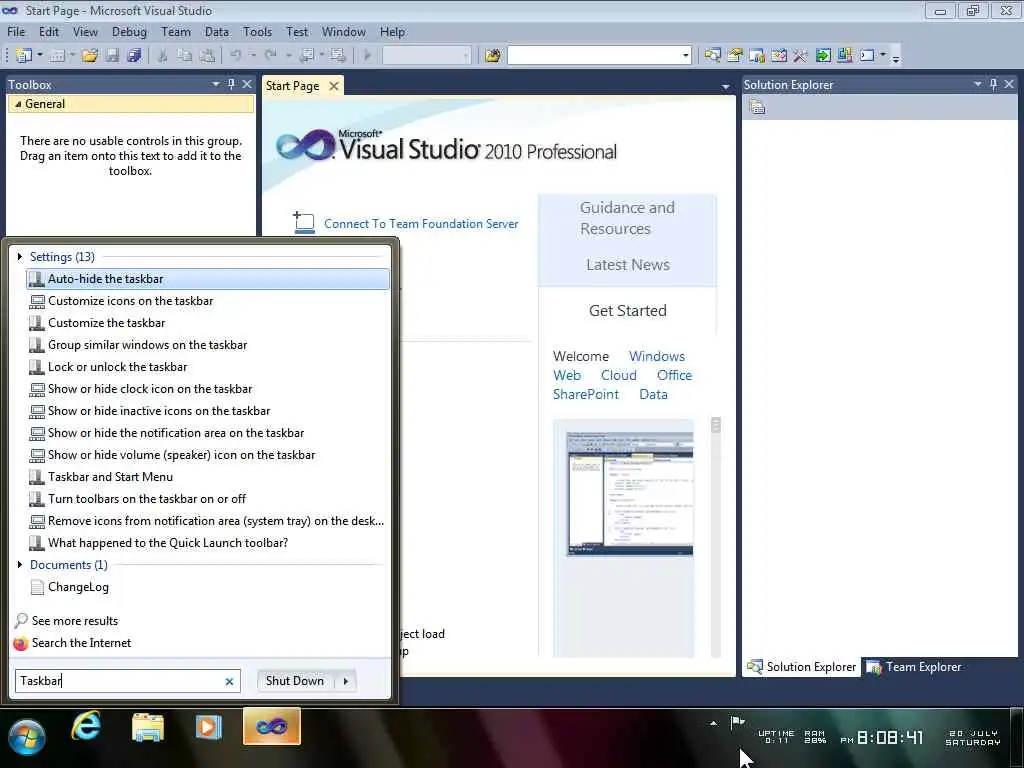Viewport: 1024px width, 768px height.
Task: Click the Paste toolbar icon
Action: (x=207, y=56)
